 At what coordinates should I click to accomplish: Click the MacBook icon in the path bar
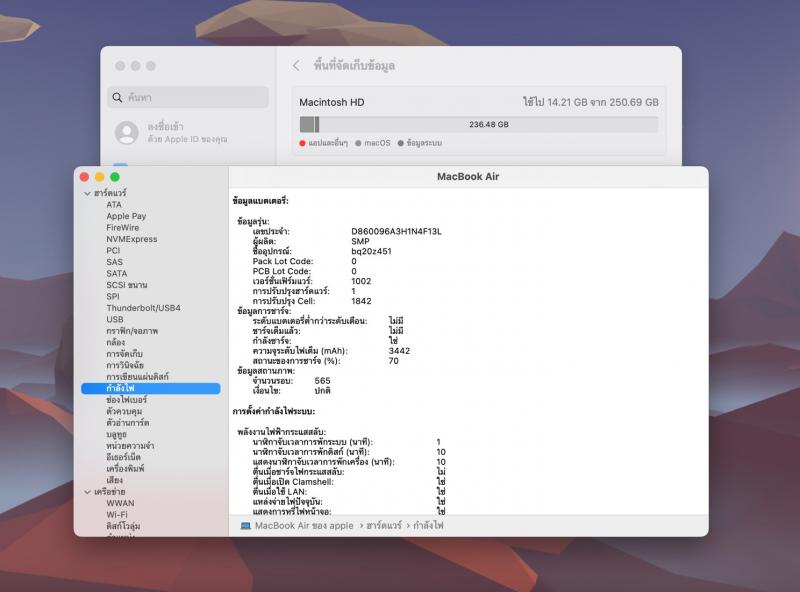tap(245, 526)
